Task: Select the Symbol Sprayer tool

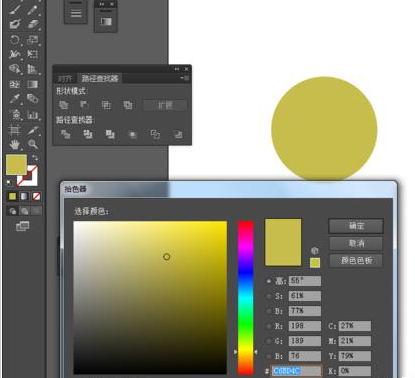Action: click(15, 114)
